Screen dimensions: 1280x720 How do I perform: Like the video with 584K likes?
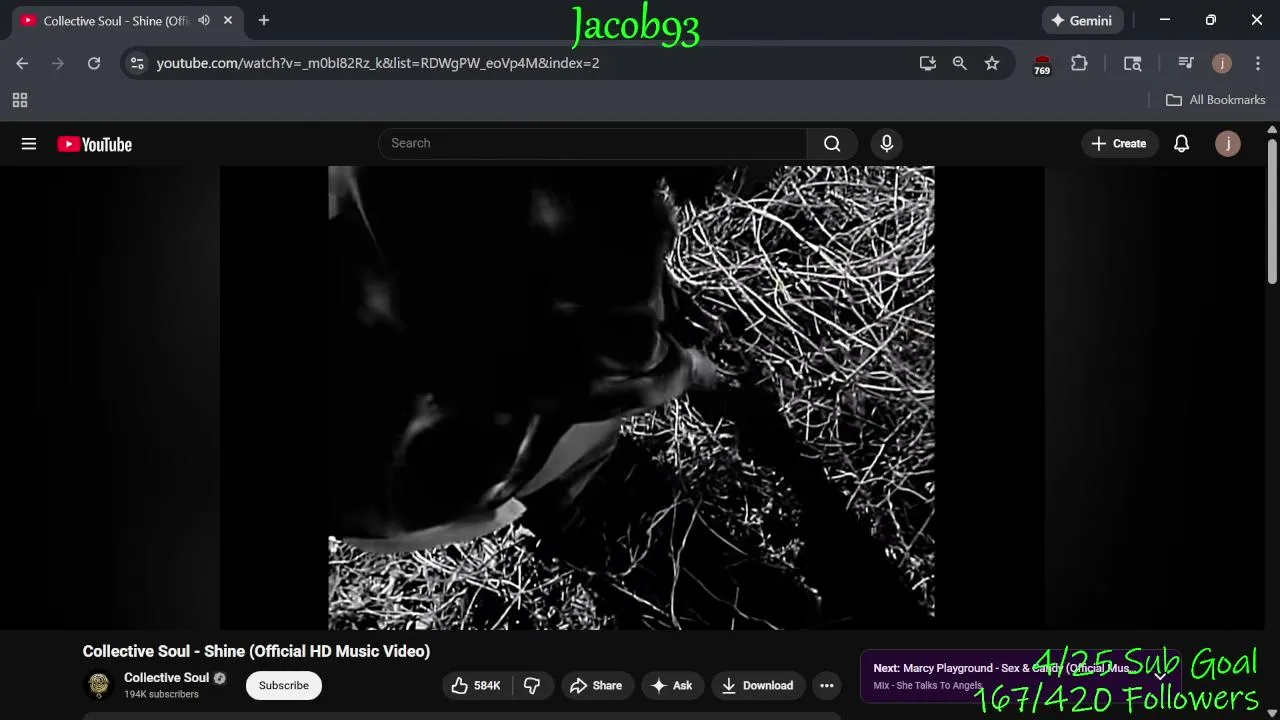click(476, 685)
